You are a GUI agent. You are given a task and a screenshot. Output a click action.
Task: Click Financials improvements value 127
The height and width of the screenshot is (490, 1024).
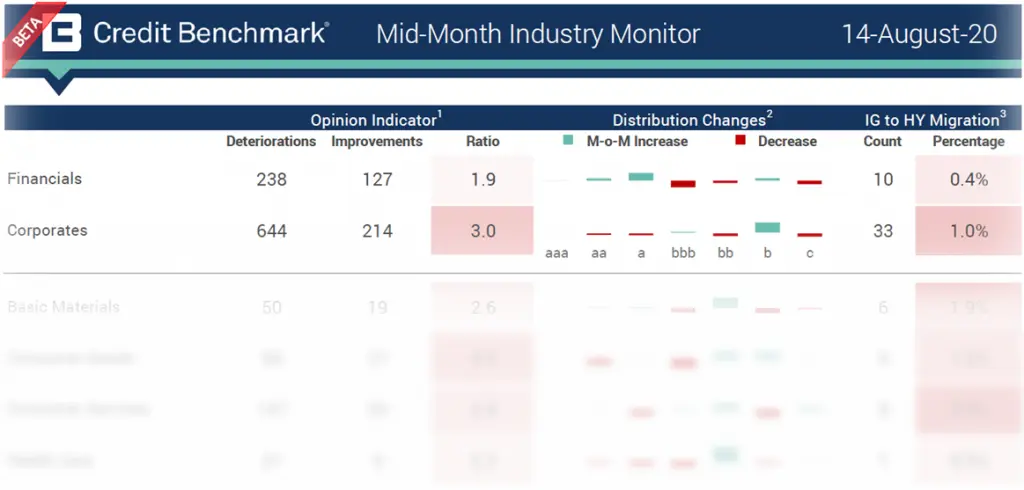377,179
